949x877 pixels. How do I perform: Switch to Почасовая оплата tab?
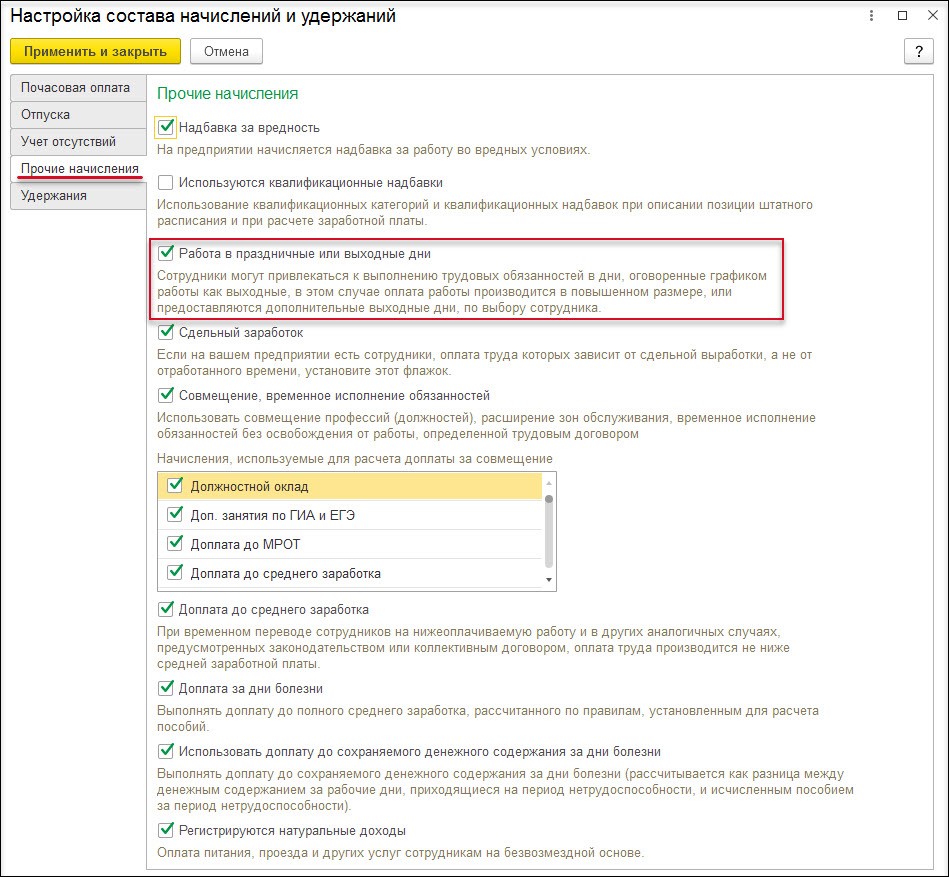click(78, 88)
